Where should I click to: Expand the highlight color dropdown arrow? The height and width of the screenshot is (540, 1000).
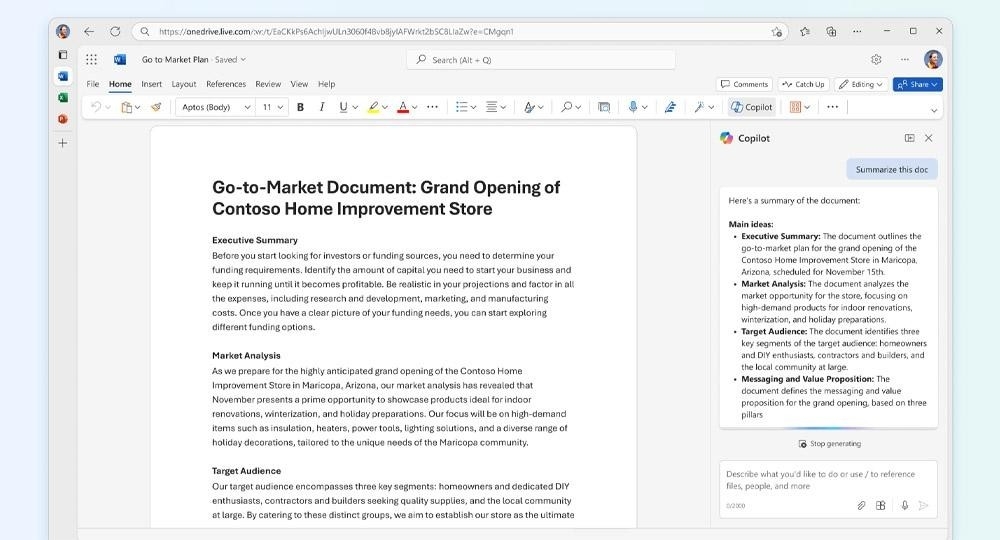pos(385,107)
